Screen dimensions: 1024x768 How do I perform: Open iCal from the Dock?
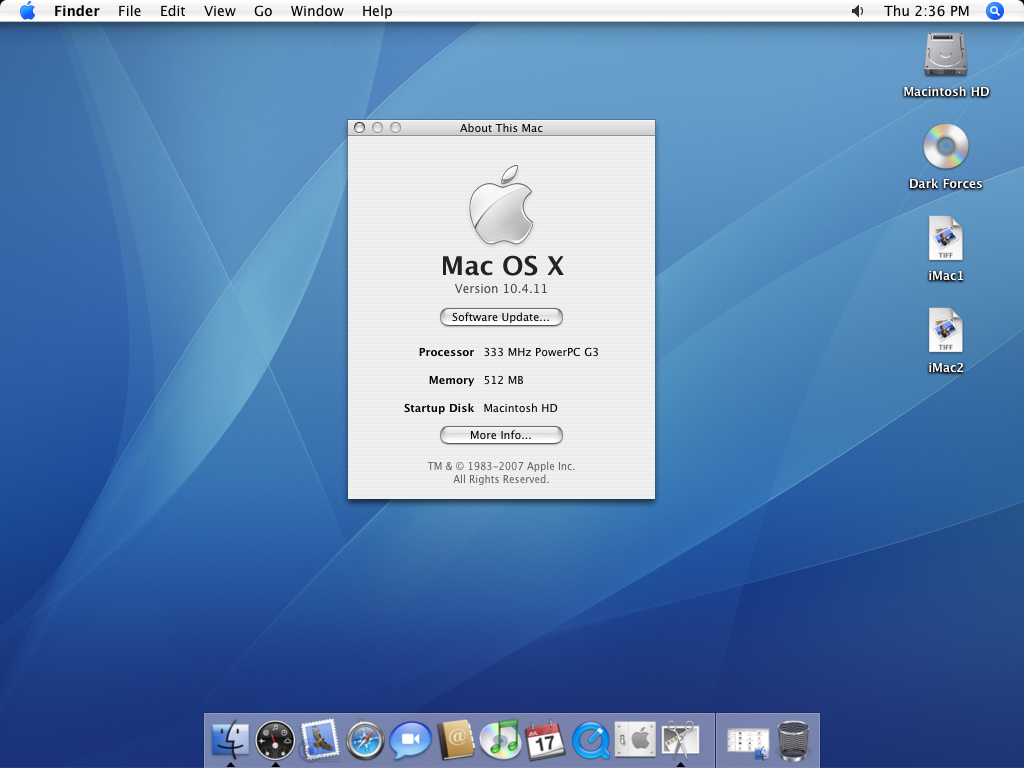pyautogui.click(x=545, y=741)
